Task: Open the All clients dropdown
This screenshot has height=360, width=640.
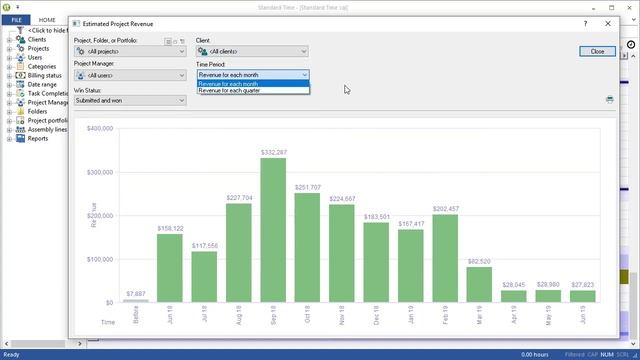Action: [252, 51]
